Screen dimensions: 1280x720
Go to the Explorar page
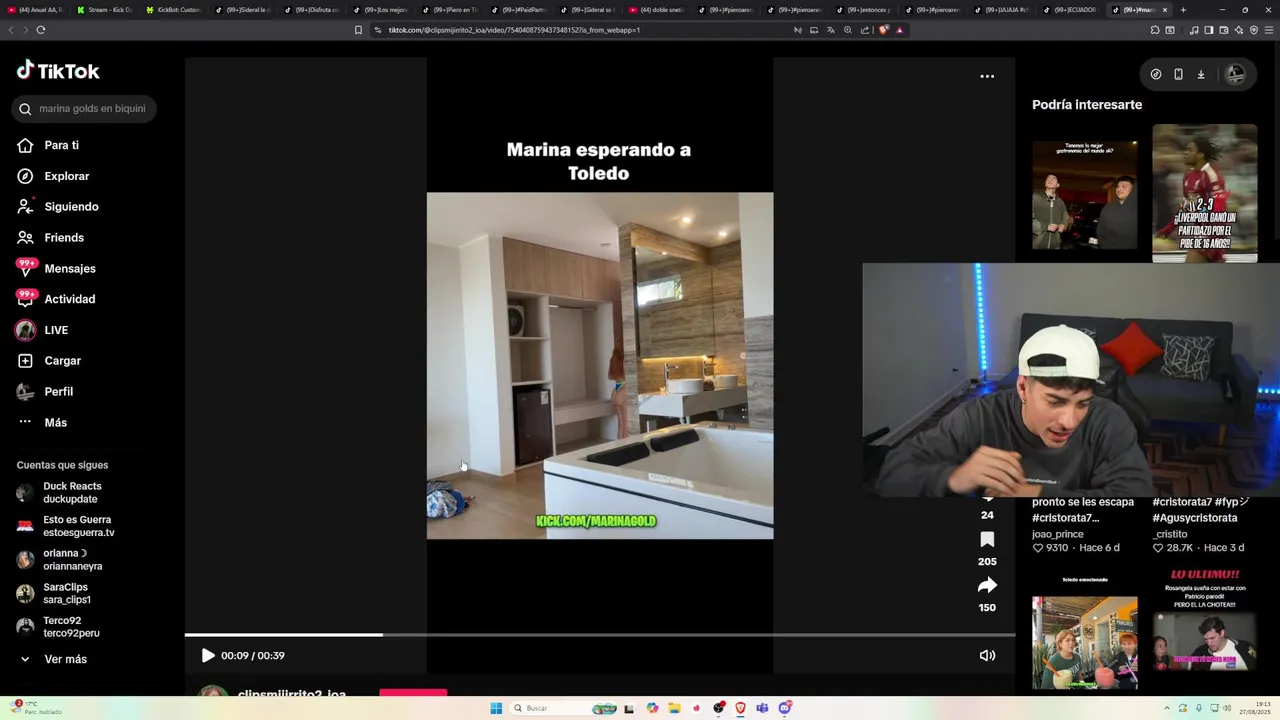(x=53, y=176)
